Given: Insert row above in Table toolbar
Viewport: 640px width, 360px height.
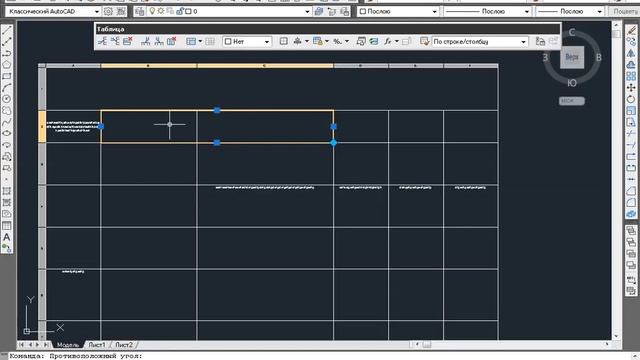Looking at the screenshot, I should point(102,41).
